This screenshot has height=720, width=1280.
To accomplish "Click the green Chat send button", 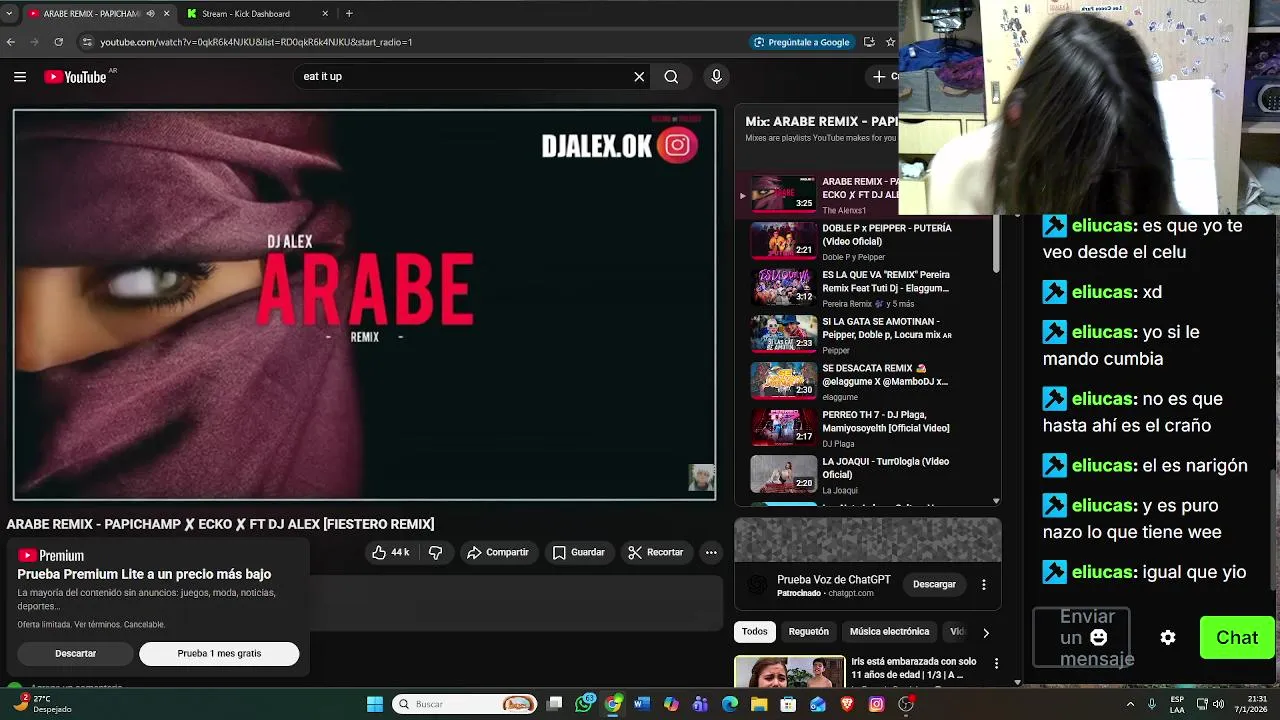I will click(x=1237, y=638).
